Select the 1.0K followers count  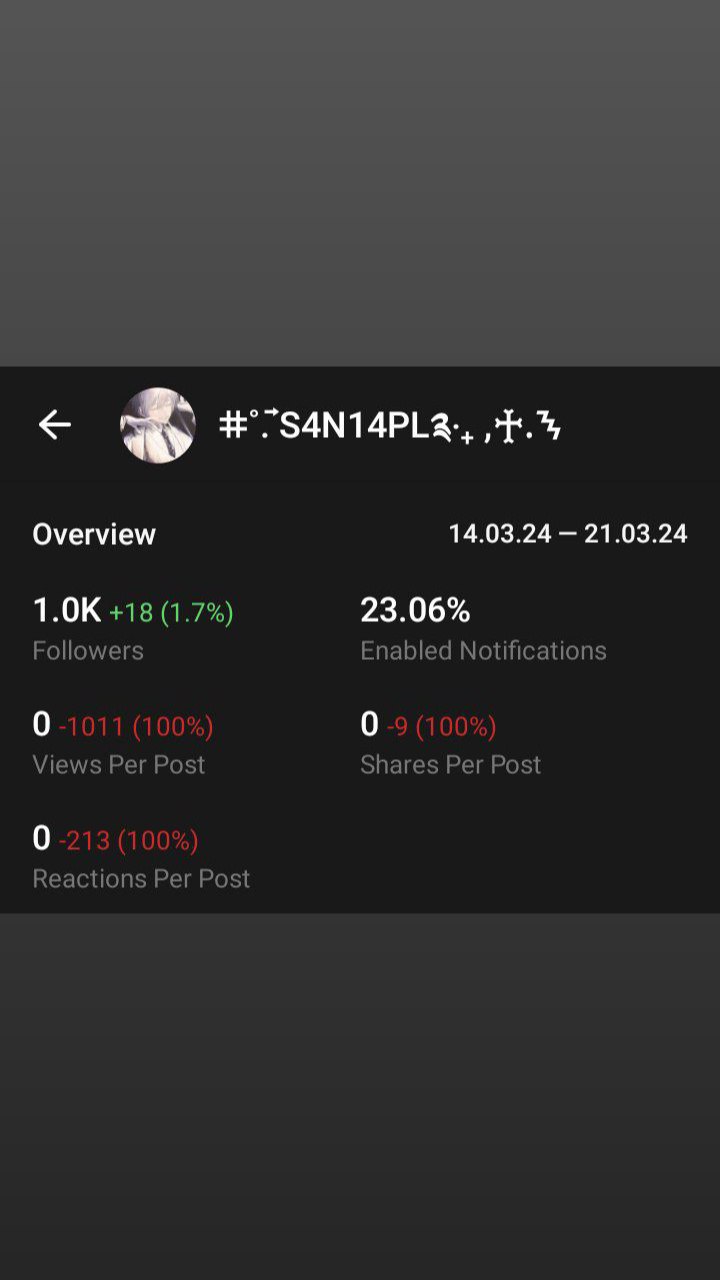67,610
